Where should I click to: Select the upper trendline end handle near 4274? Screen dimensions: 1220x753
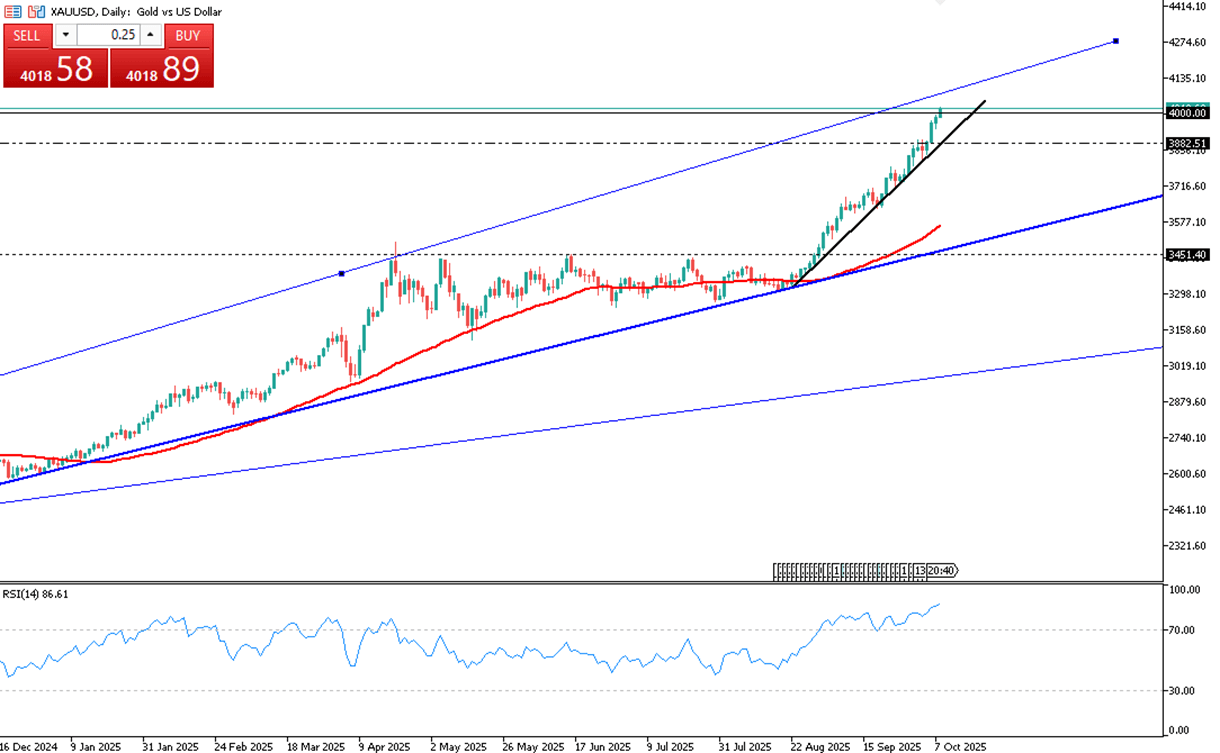pos(1115,41)
